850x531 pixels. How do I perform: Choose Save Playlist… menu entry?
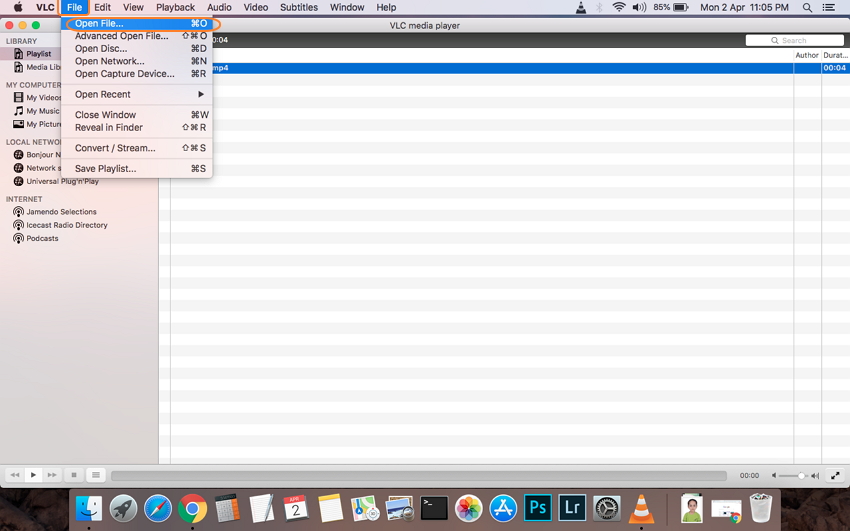137,169
